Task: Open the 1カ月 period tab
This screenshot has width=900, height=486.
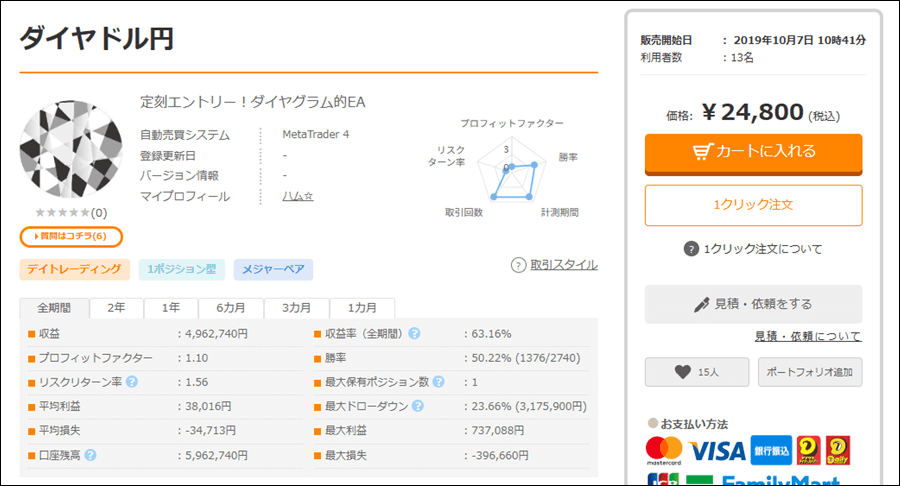Action: (362, 308)
